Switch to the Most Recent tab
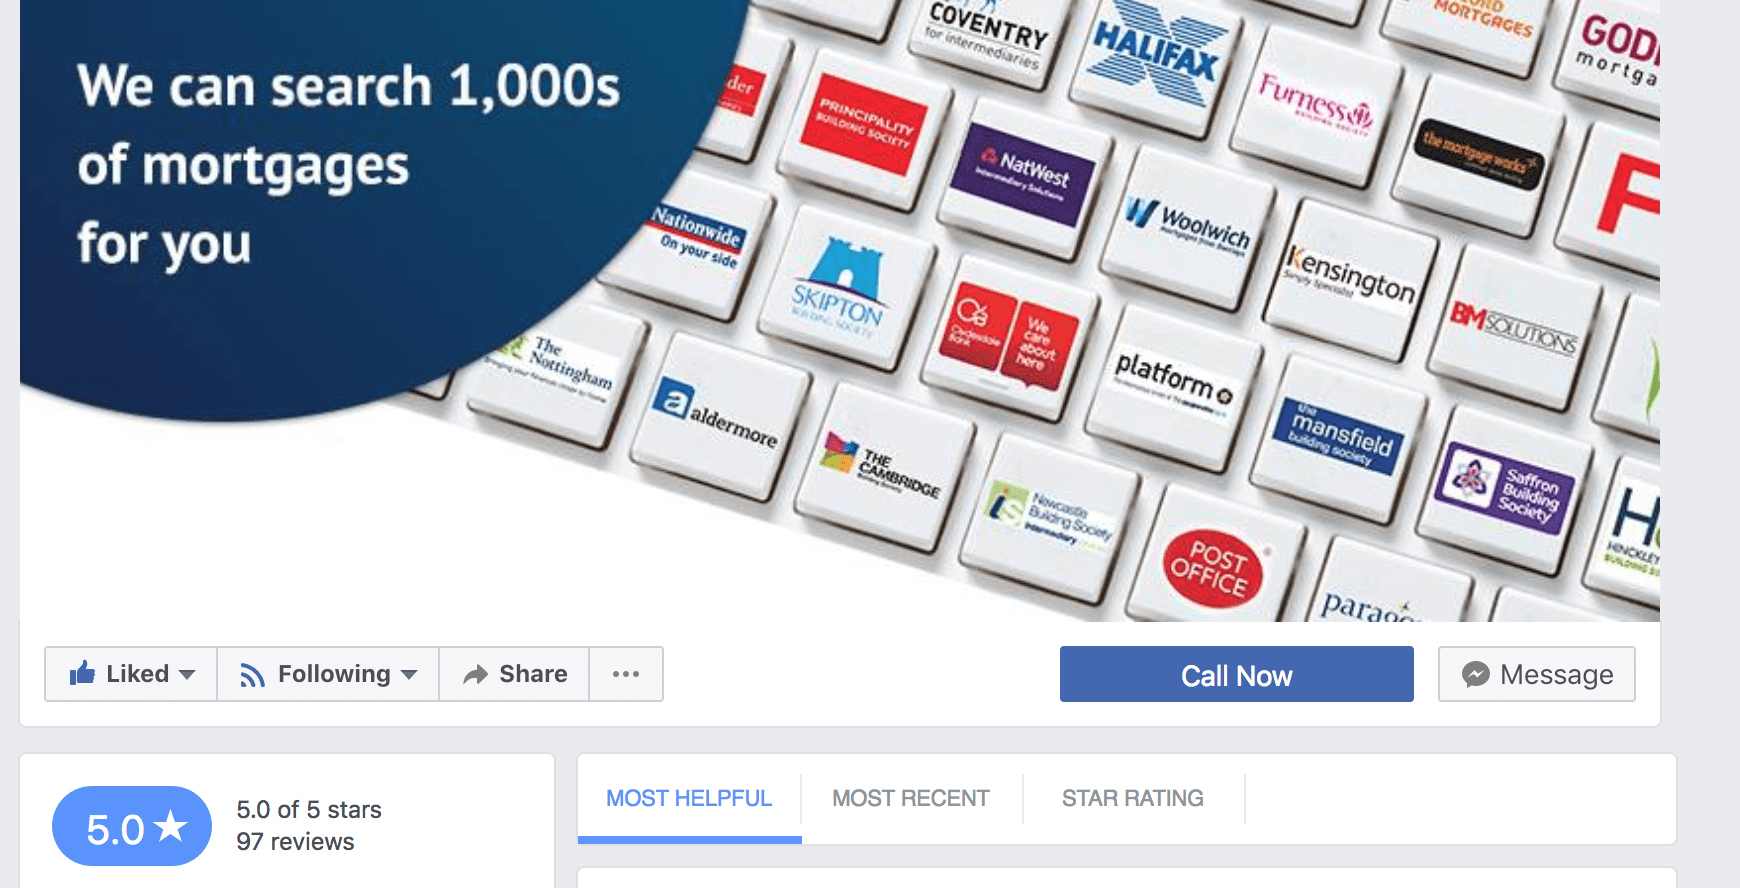 point(911,798)
